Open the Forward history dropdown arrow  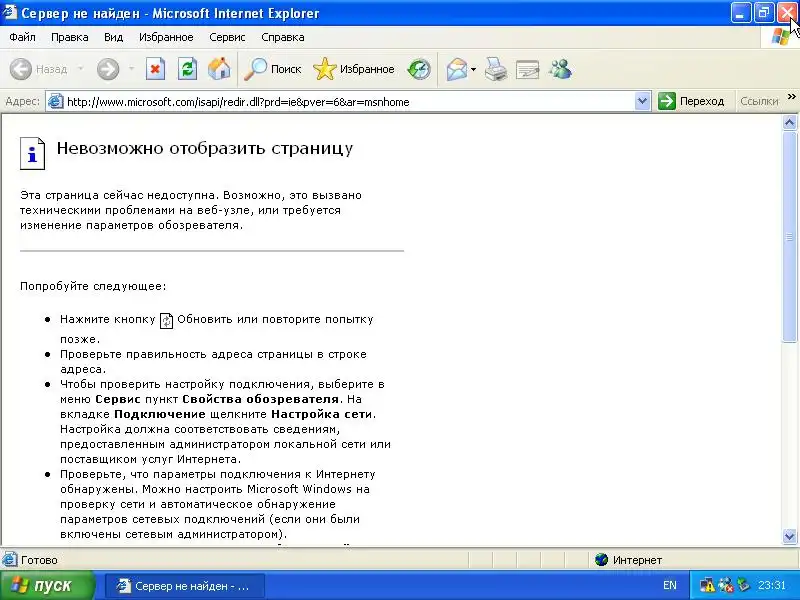tap(131, 68)
